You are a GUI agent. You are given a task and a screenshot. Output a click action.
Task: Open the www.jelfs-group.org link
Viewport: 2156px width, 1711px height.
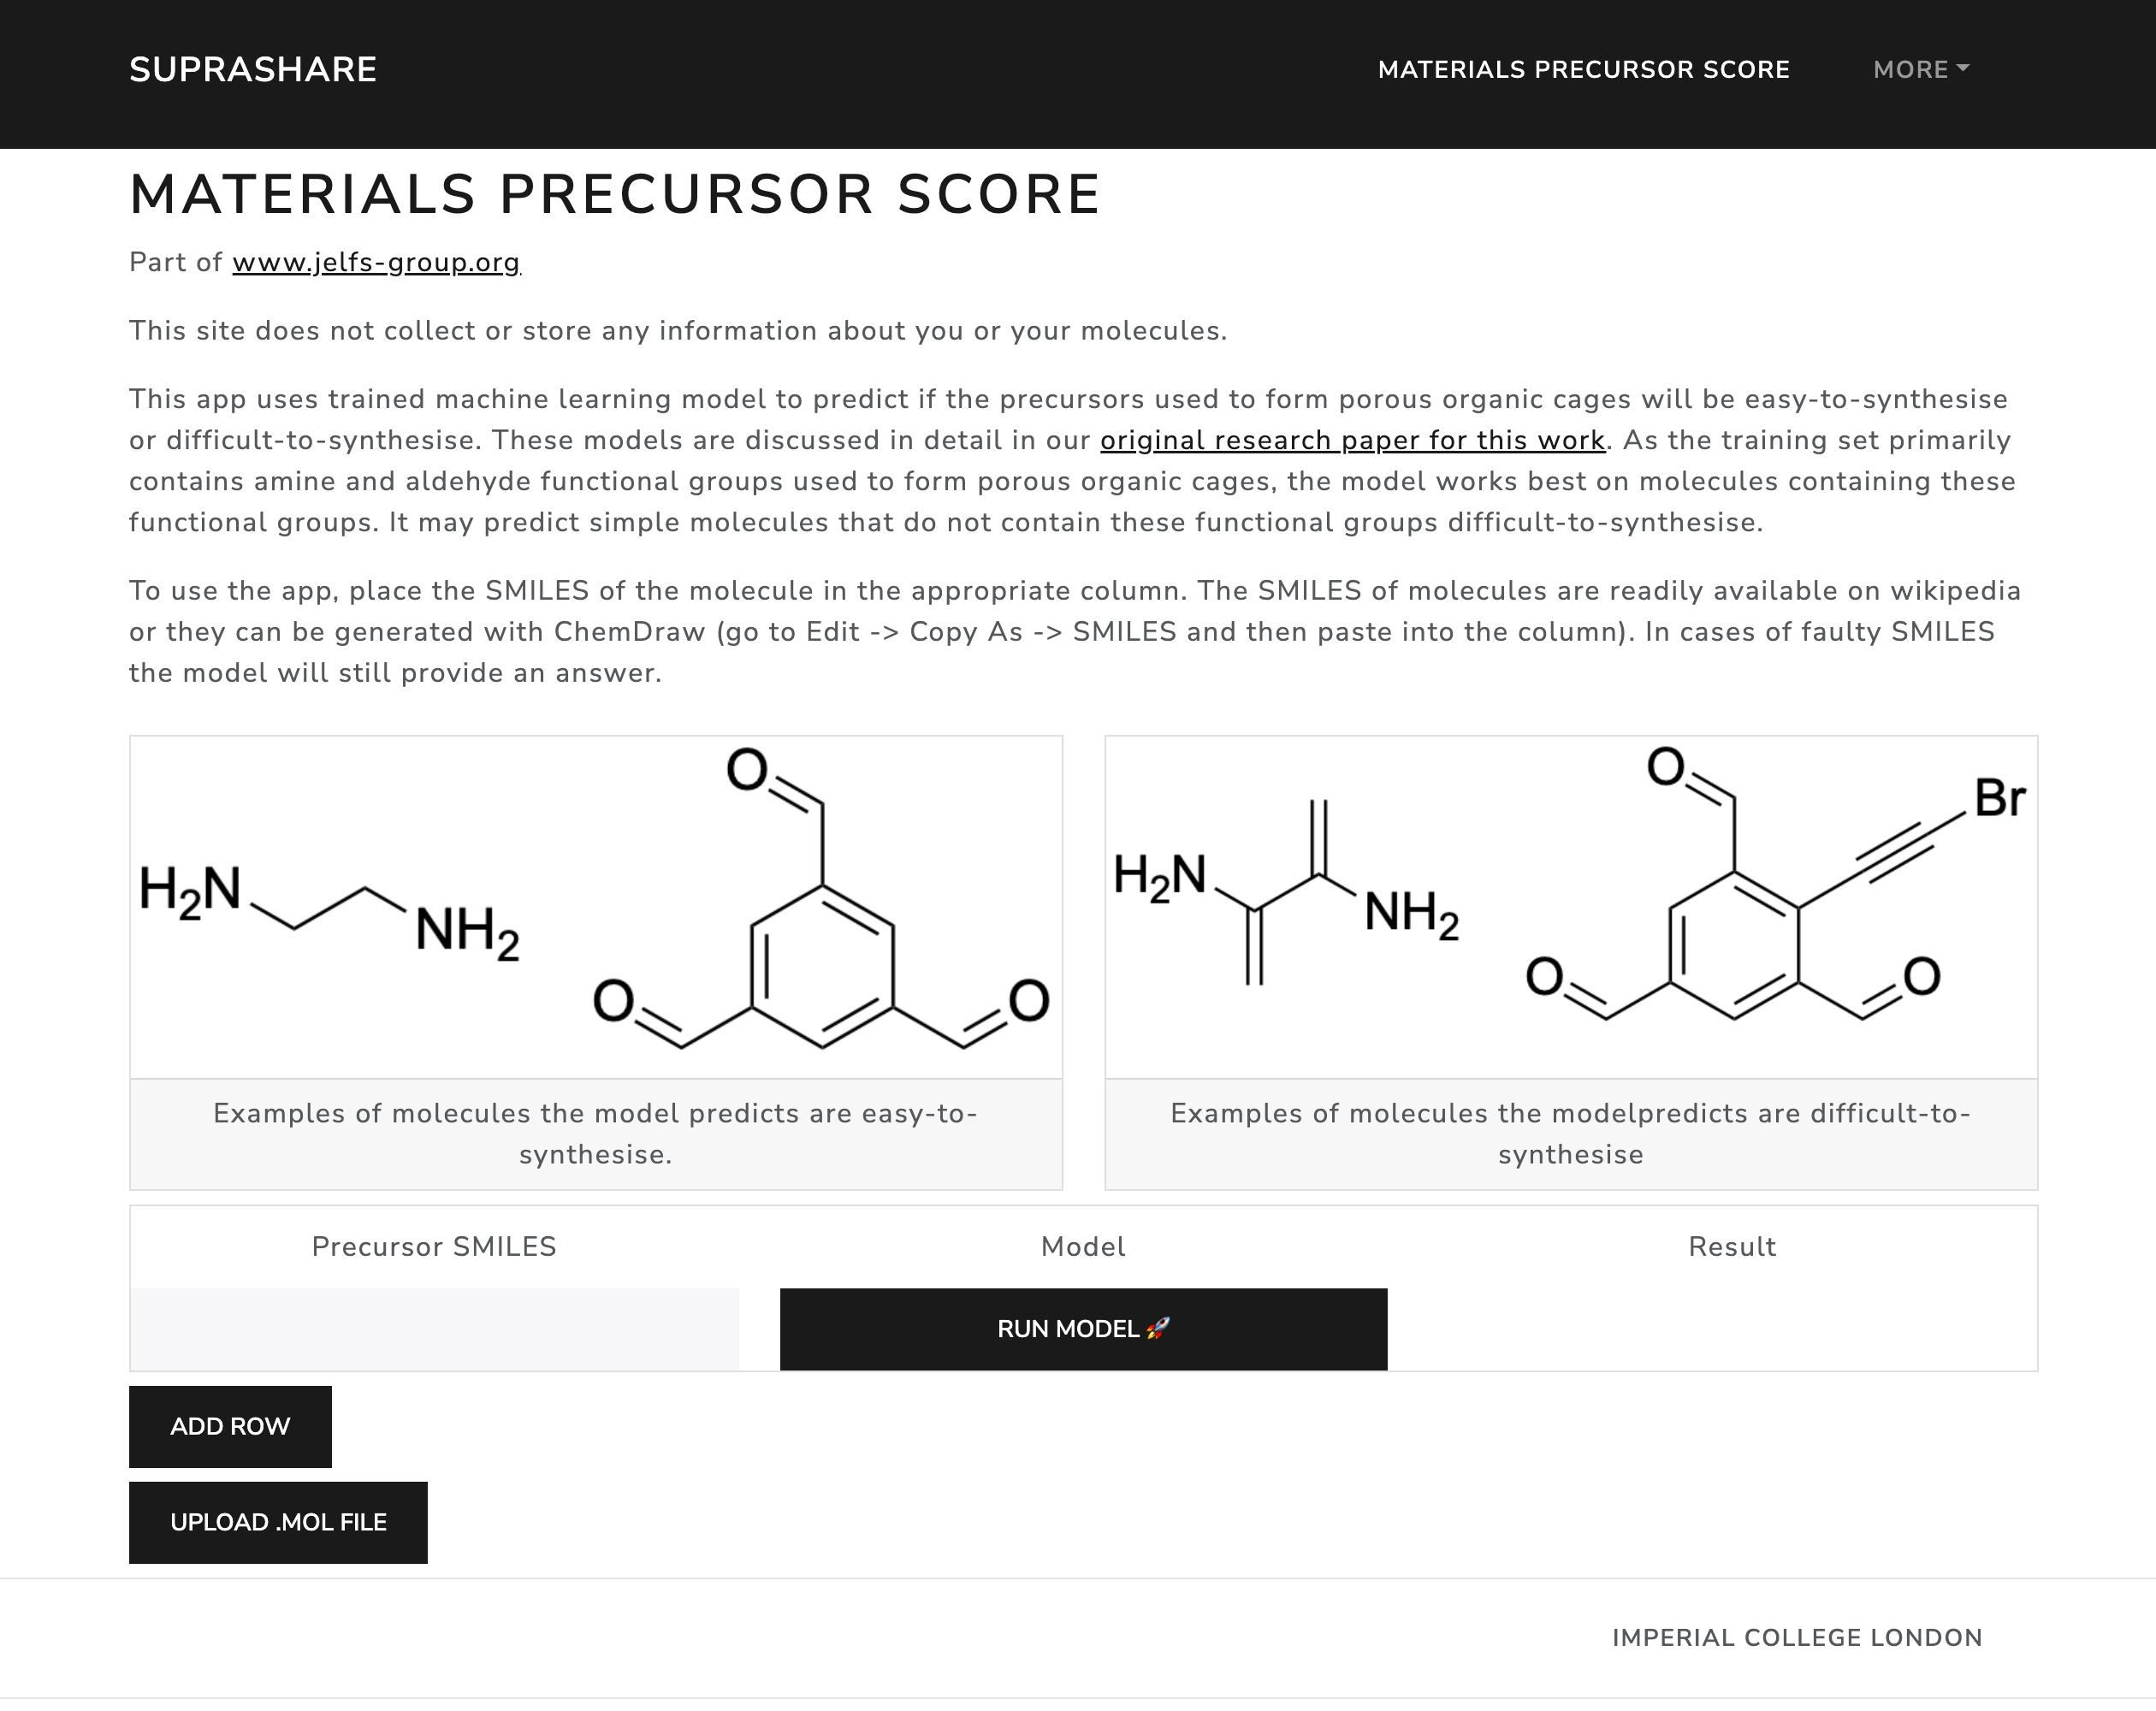[x=376, y=262]
